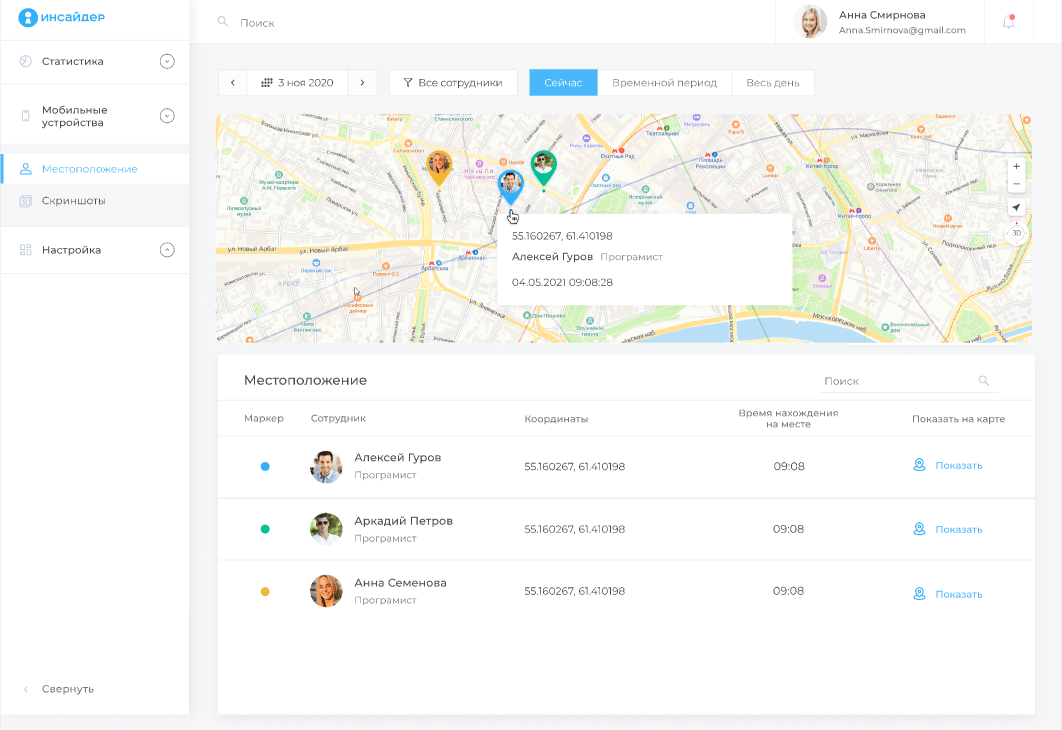Image resolution: width=1062 pixels, height=730 pixels.
Task: Zoom in on the map
Action: click(x=1016, y=167)
